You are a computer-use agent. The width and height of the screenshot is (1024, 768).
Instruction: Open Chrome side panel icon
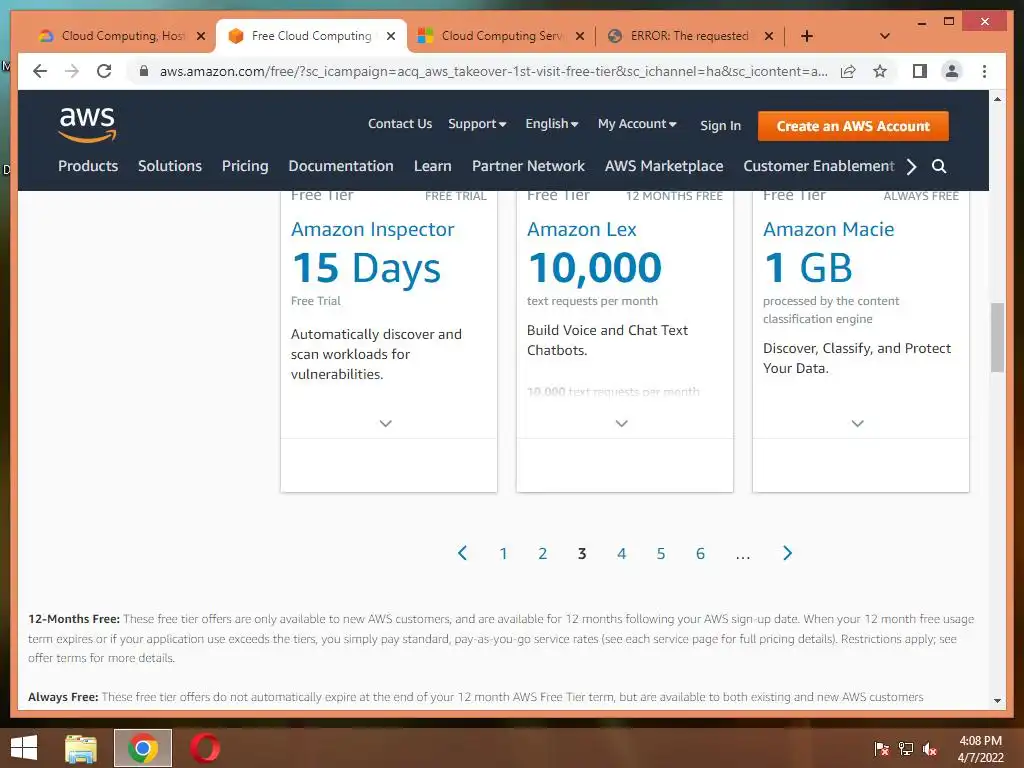pyautogui.click(x=920, y=71)
